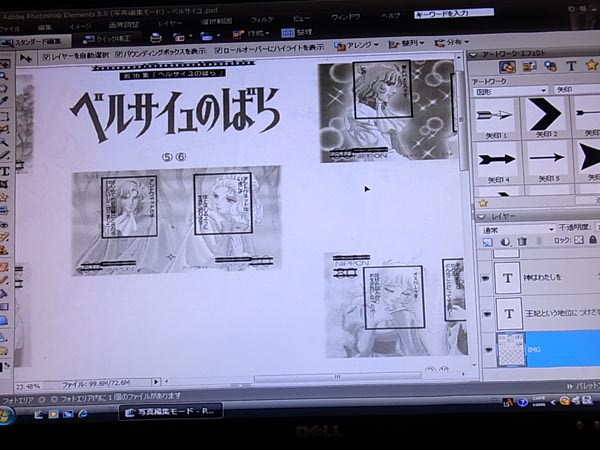This screenshot has height=450, width=600.
Task: Toggle lock transparent pixels icon
Action: (579, 240)
